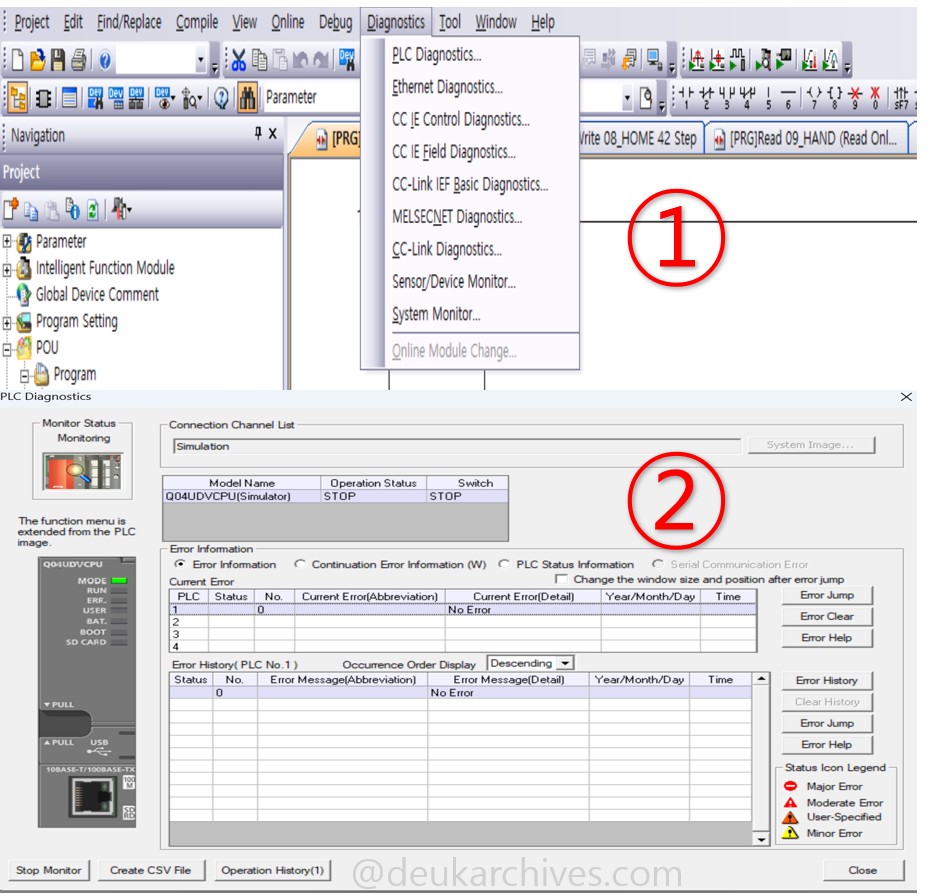
Task: Click the Operation History(1) button
Action: [272, 870]
